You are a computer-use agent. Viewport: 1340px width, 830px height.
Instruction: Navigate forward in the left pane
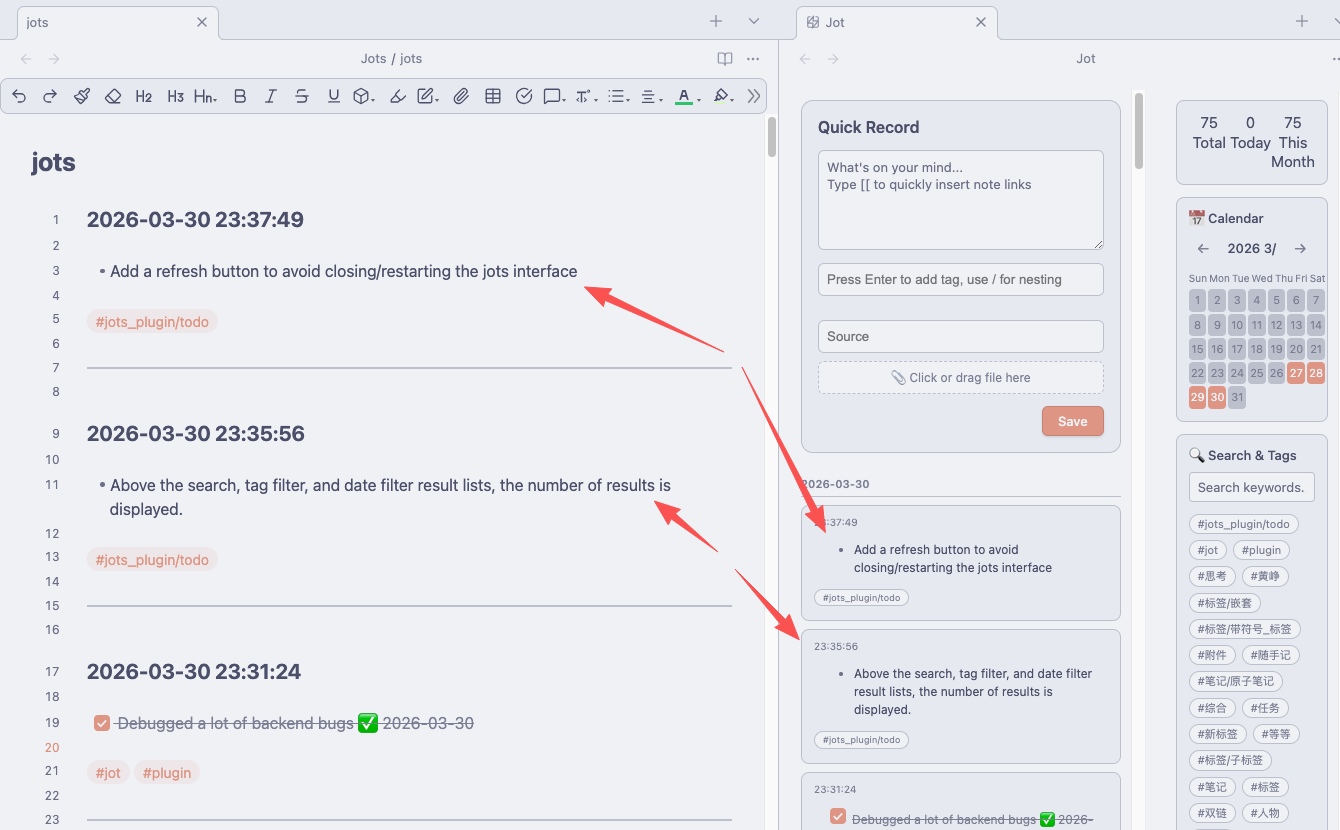[54, 59]
